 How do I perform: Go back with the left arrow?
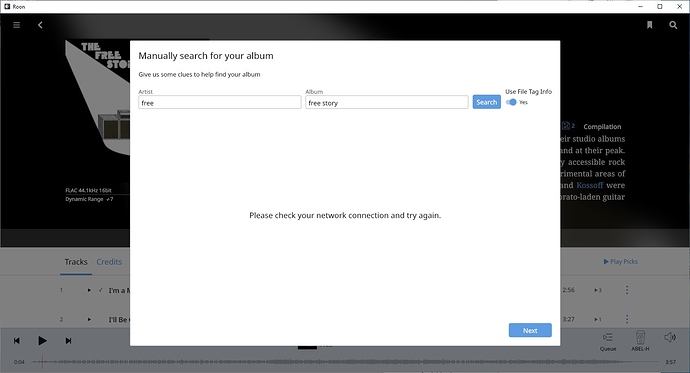(40, 25)
